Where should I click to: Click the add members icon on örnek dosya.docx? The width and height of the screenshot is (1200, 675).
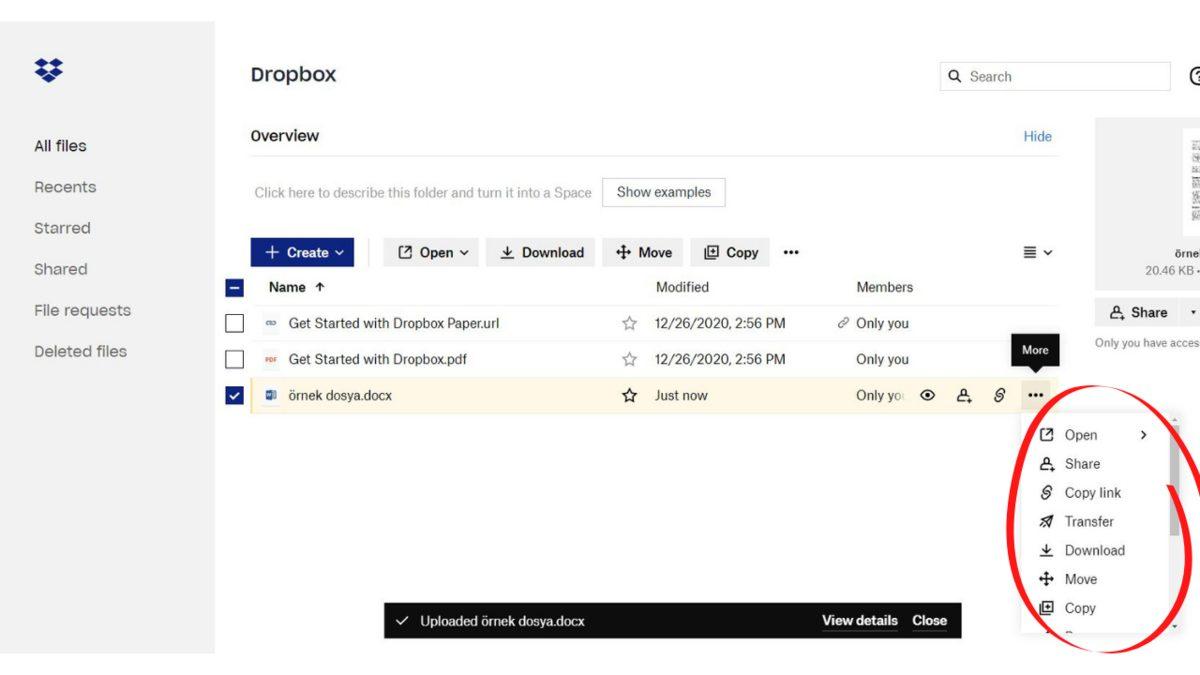tap(962, 395)
